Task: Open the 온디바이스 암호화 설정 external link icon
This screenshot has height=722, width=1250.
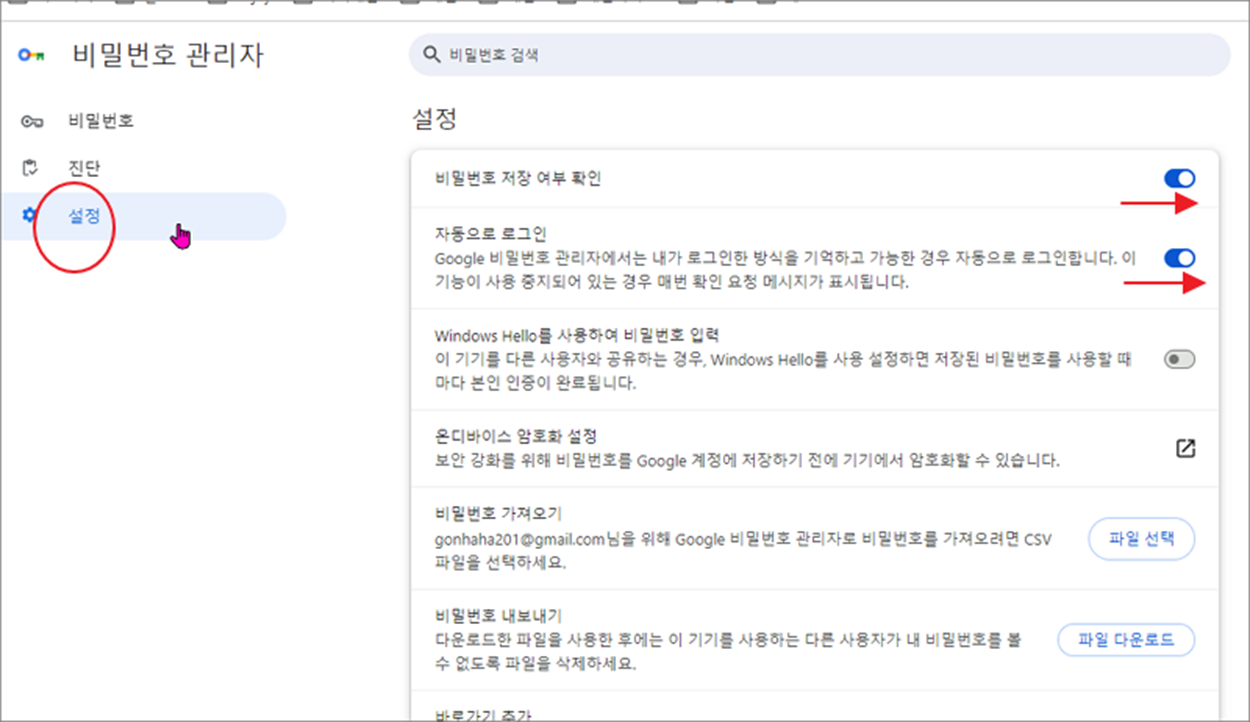Action: (x=1185, y=449)
